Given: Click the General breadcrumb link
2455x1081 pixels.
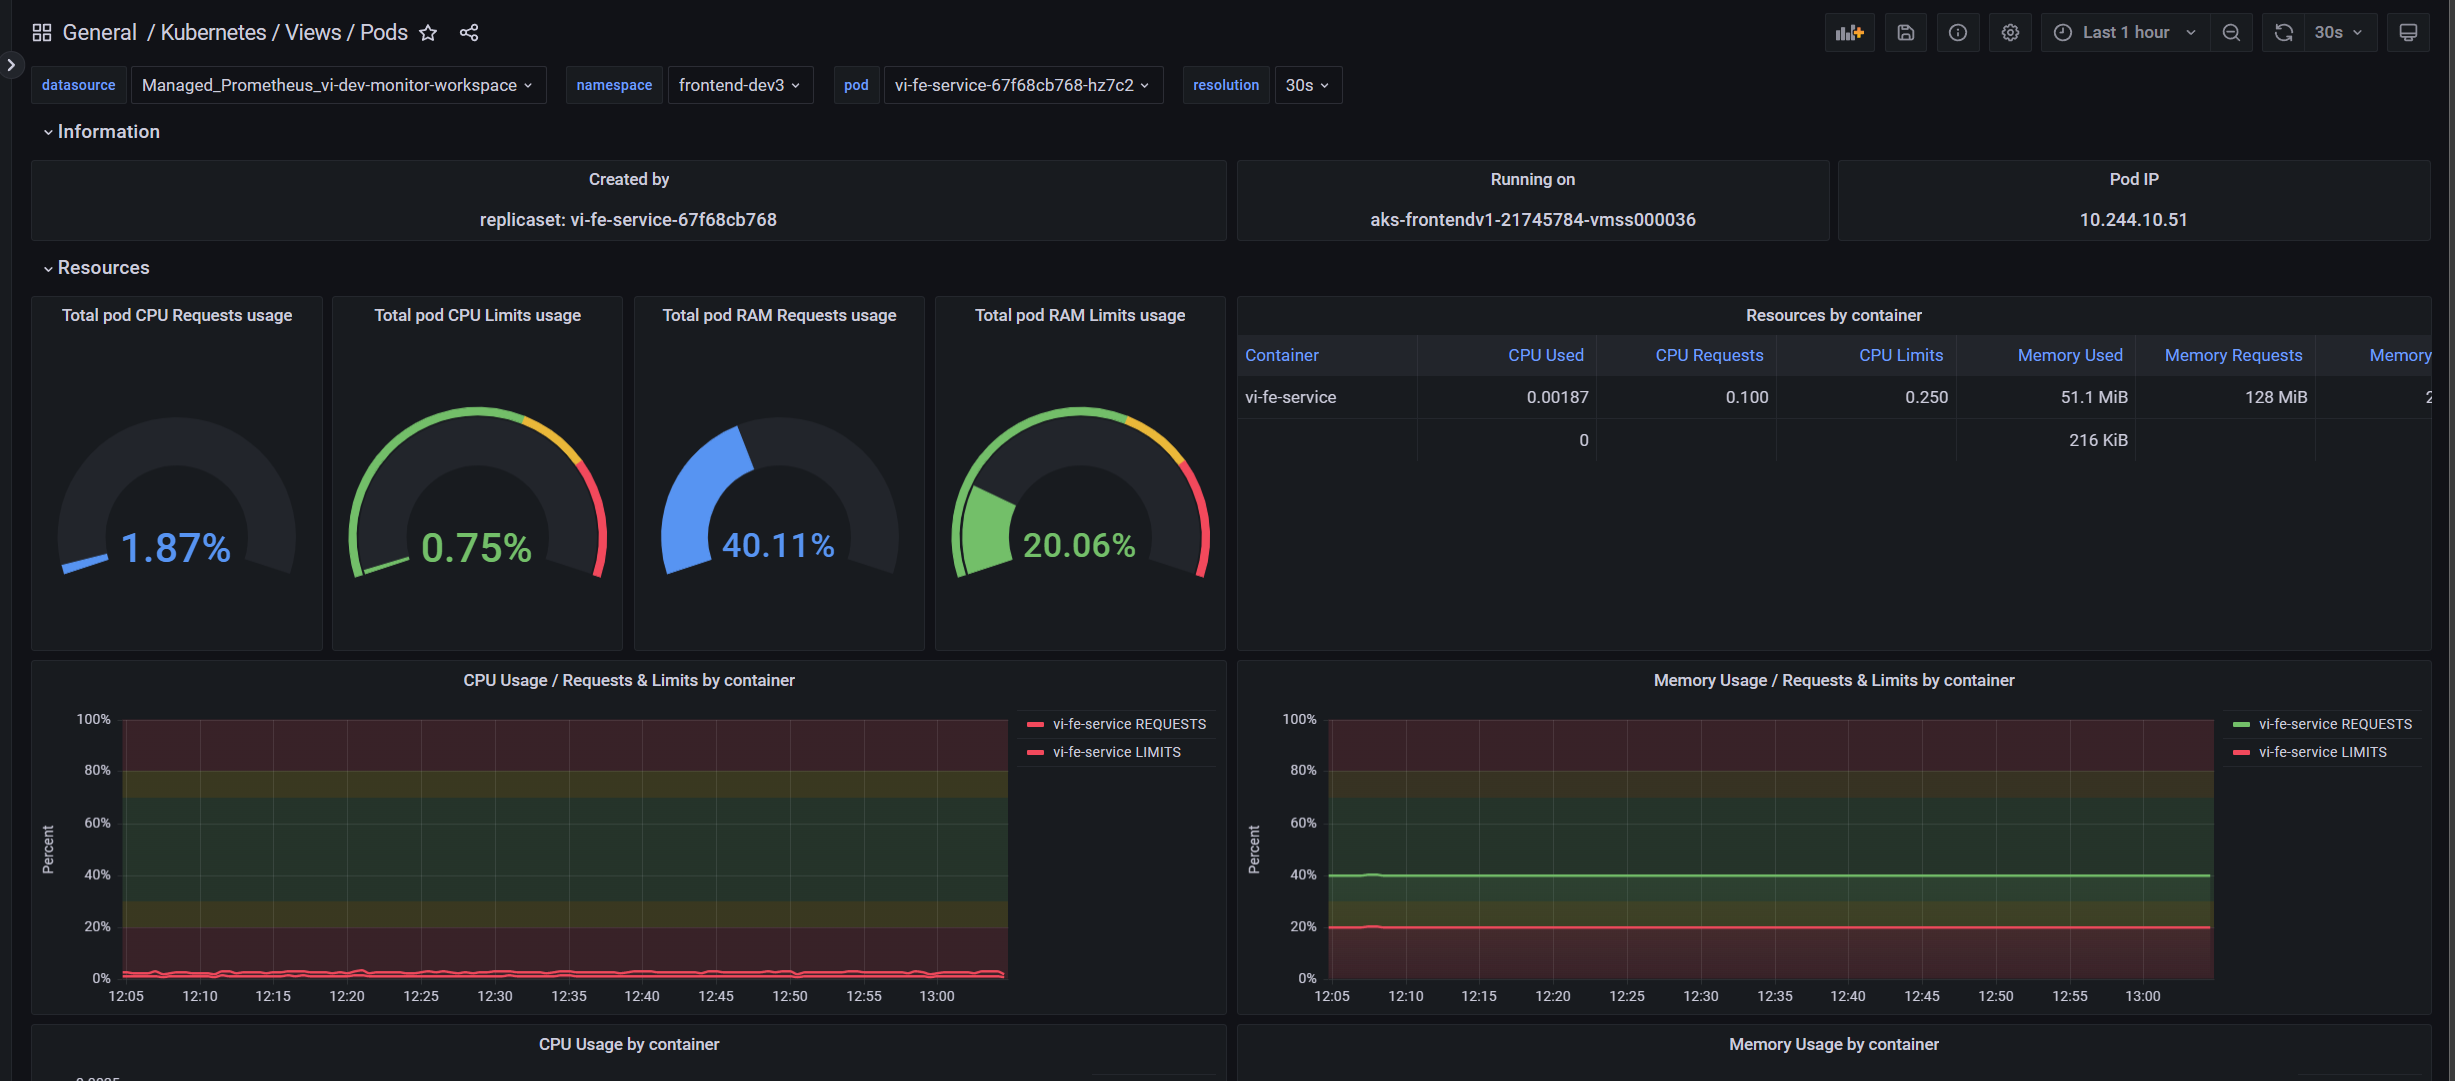Looking at the screenshot, I should [99, 32].
